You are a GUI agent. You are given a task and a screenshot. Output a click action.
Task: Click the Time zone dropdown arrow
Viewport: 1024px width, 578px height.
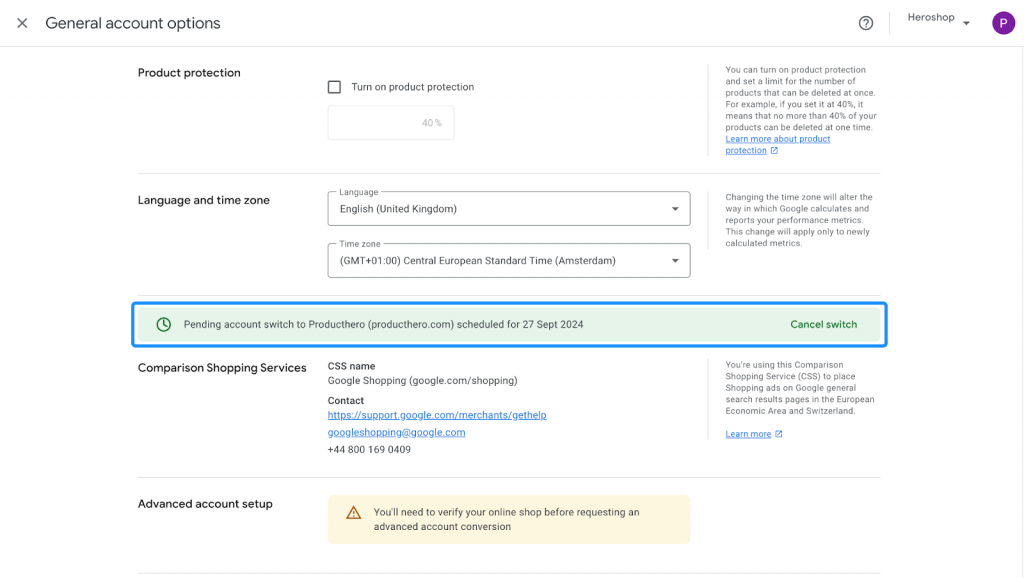pos(675,261)
